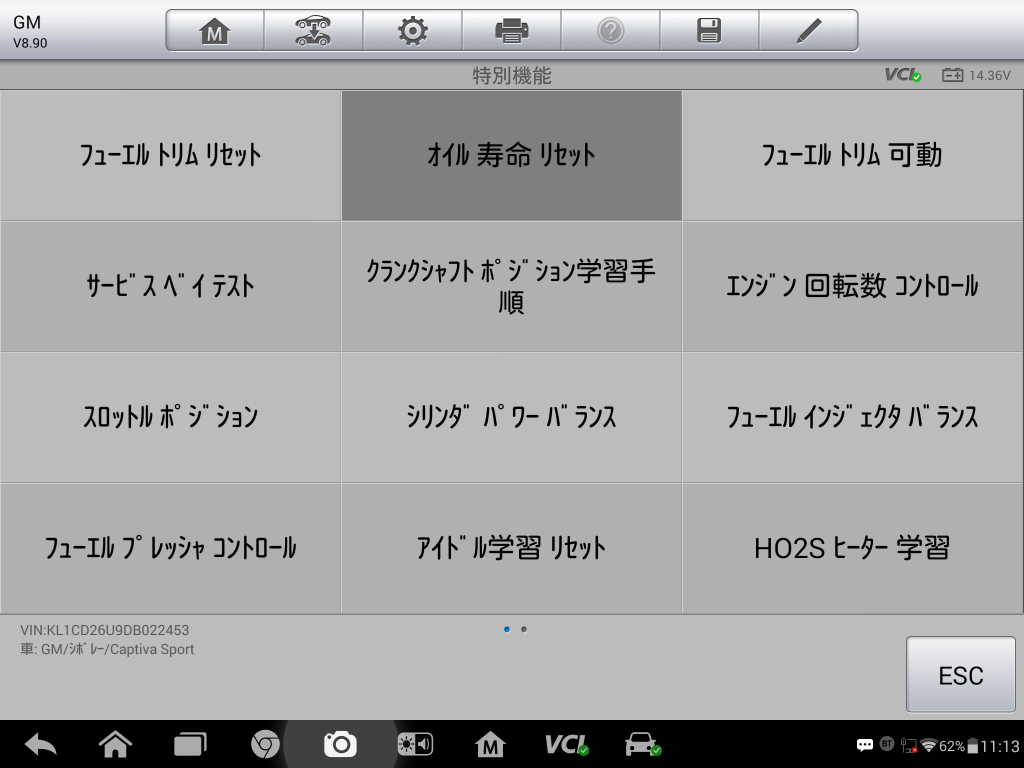
Task: Select フューエル トリム リセット function
Action: 170,155
